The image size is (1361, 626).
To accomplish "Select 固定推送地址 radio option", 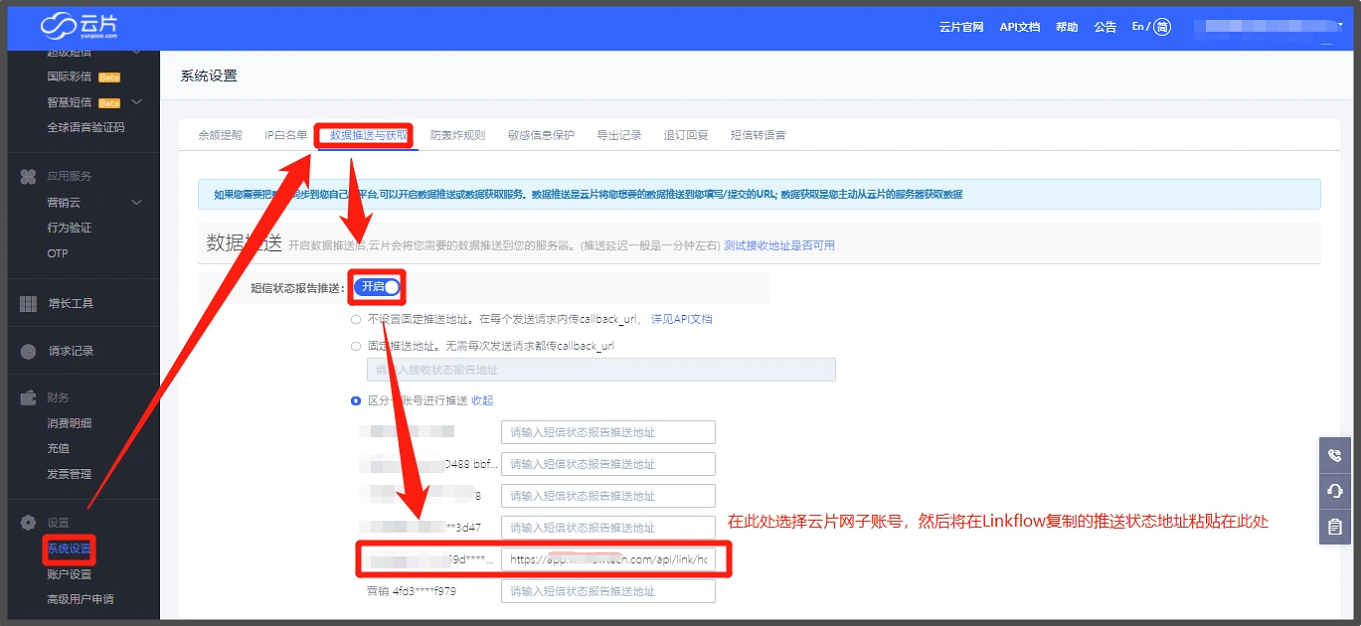I will click(x=356, y=346).
